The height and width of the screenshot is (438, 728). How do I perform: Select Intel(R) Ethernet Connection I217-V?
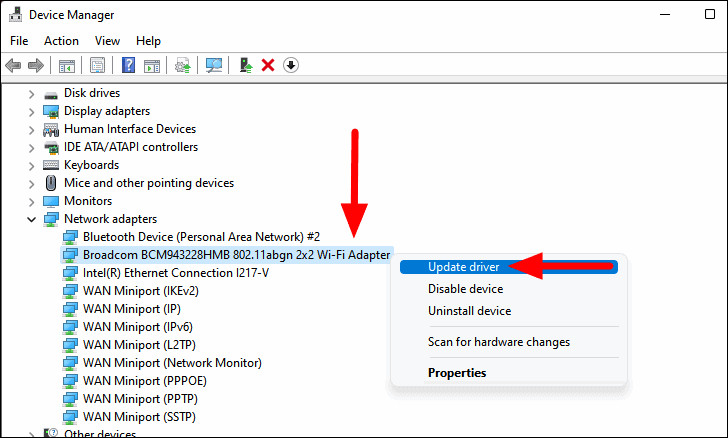176,273
